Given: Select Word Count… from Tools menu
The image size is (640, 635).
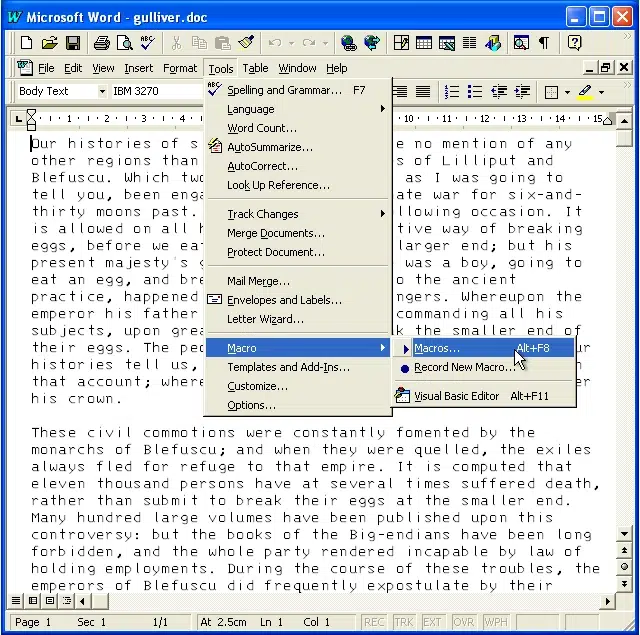Looking at the screenshot, I should 298,128.
